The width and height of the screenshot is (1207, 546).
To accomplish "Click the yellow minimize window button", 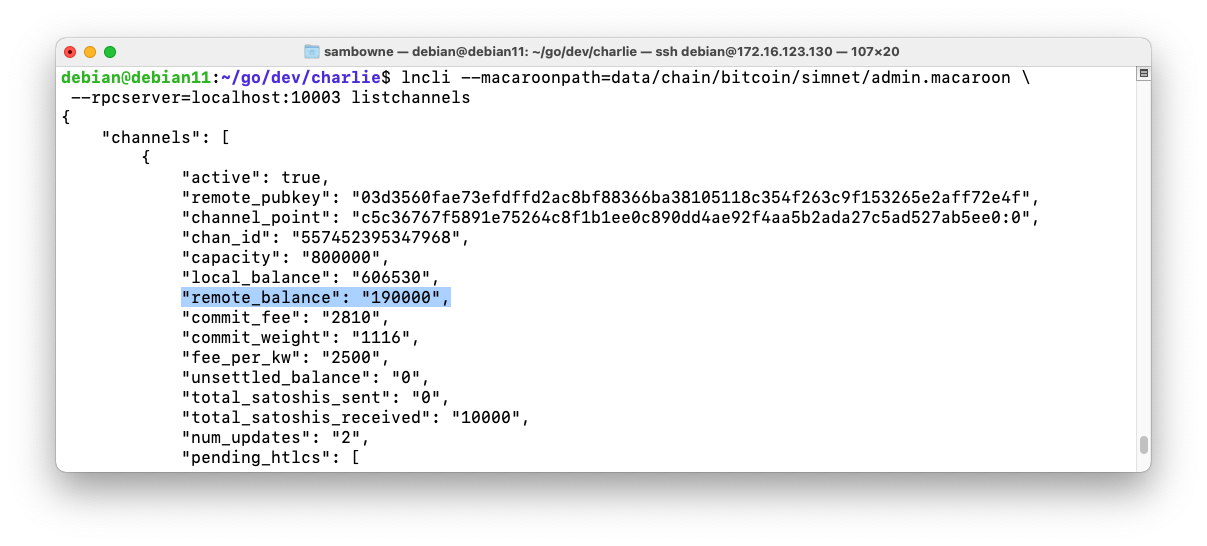I will [x=90, y=51].
